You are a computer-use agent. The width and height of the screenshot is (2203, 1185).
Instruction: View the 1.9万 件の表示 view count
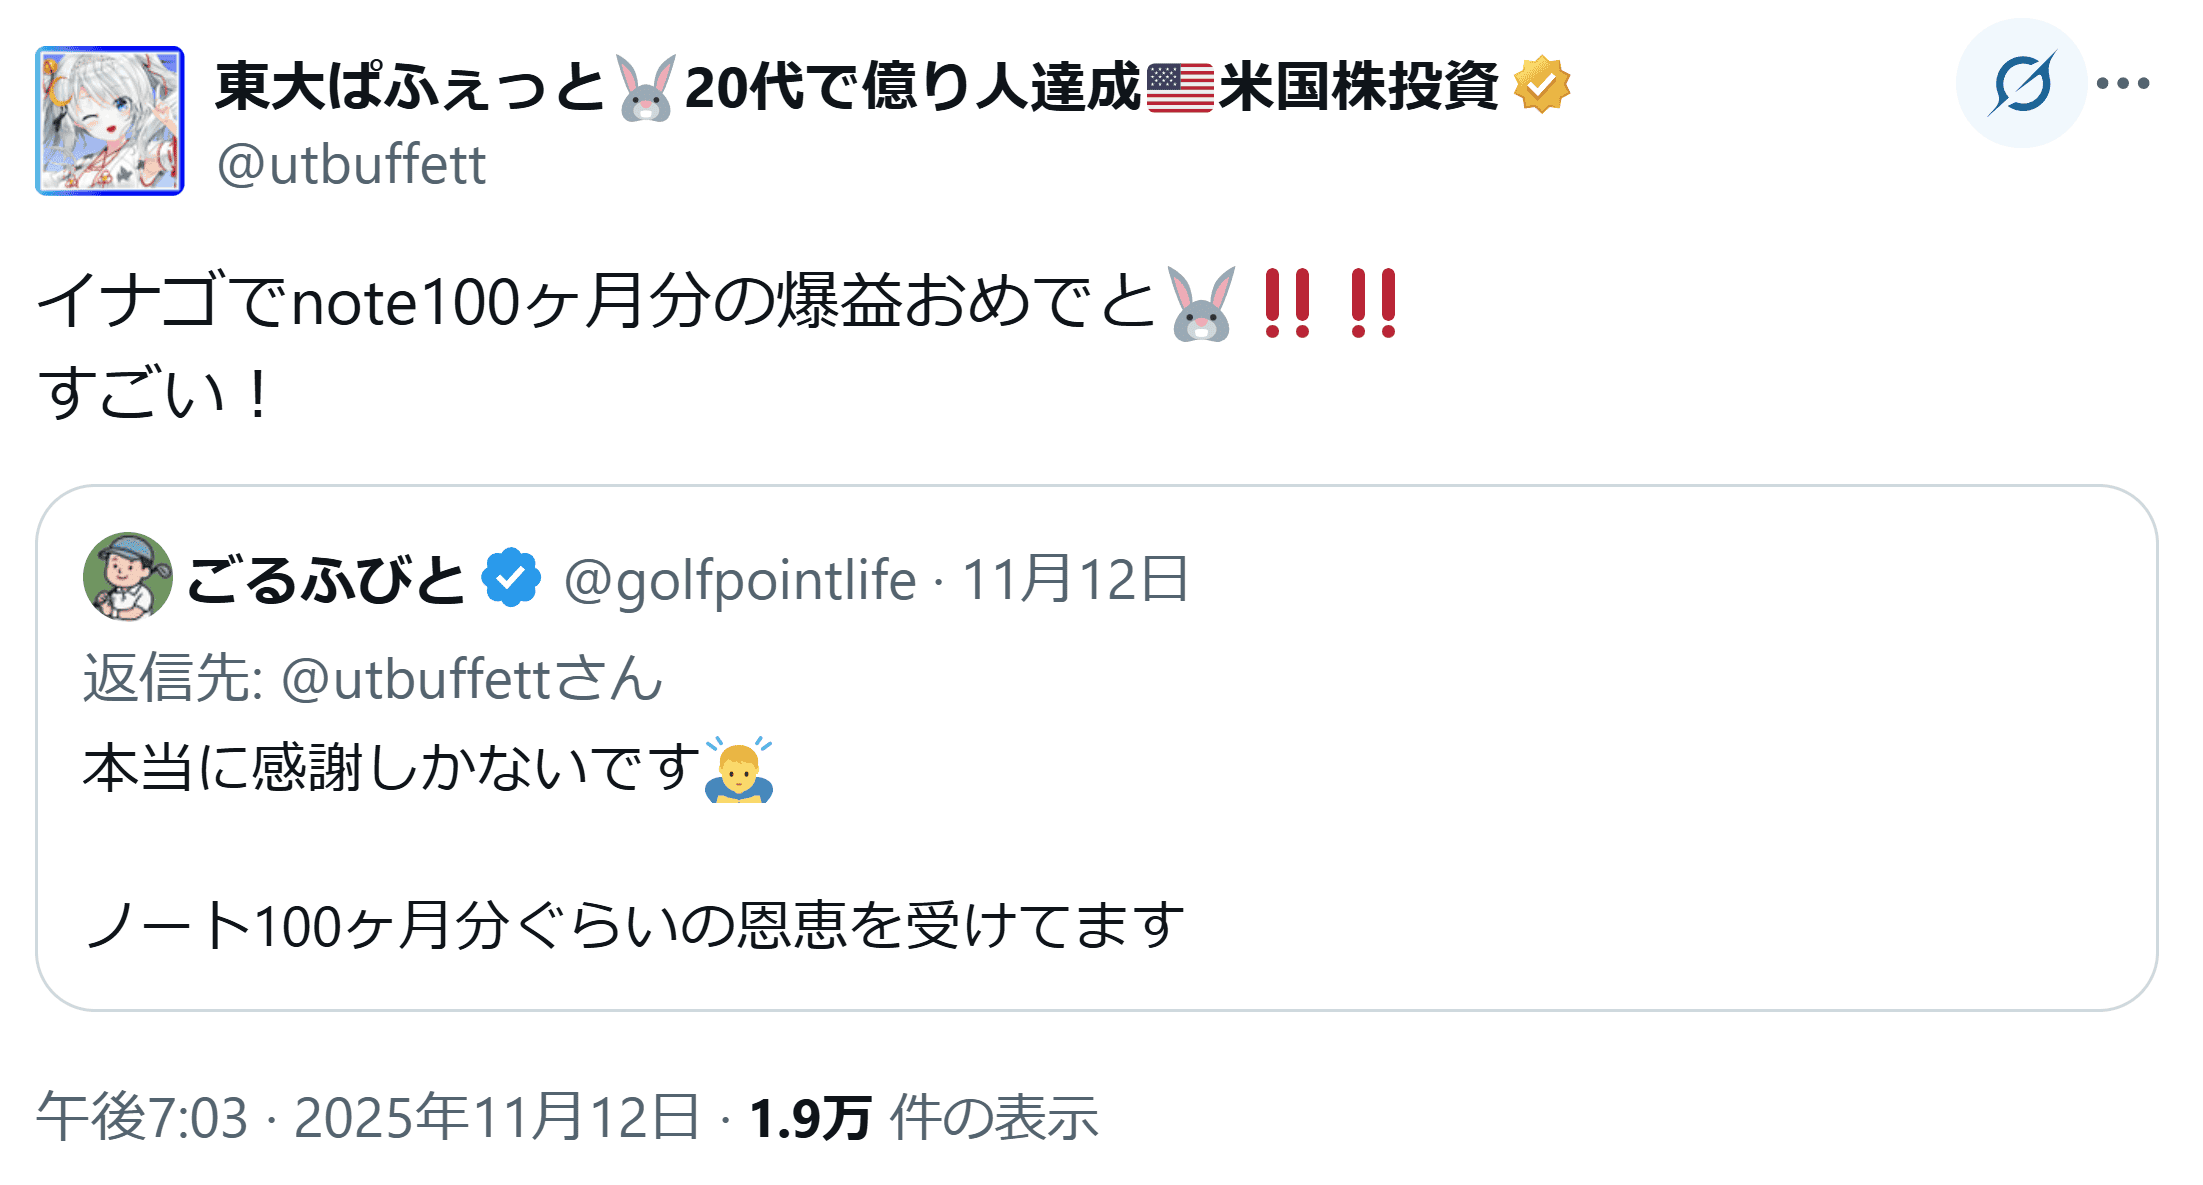tap(923, 1117)
